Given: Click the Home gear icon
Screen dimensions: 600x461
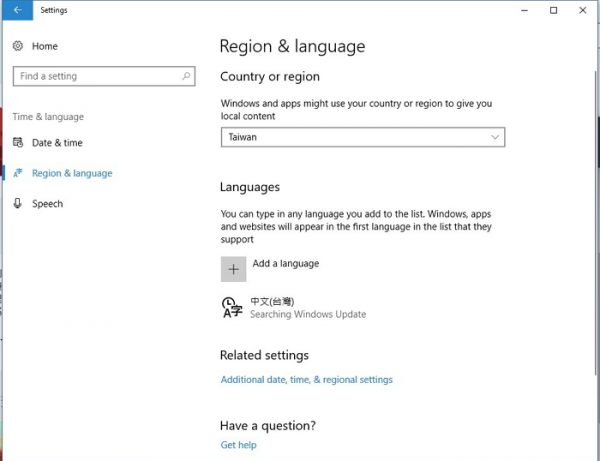Looking at the screenshot, I should tap(18, 46).
